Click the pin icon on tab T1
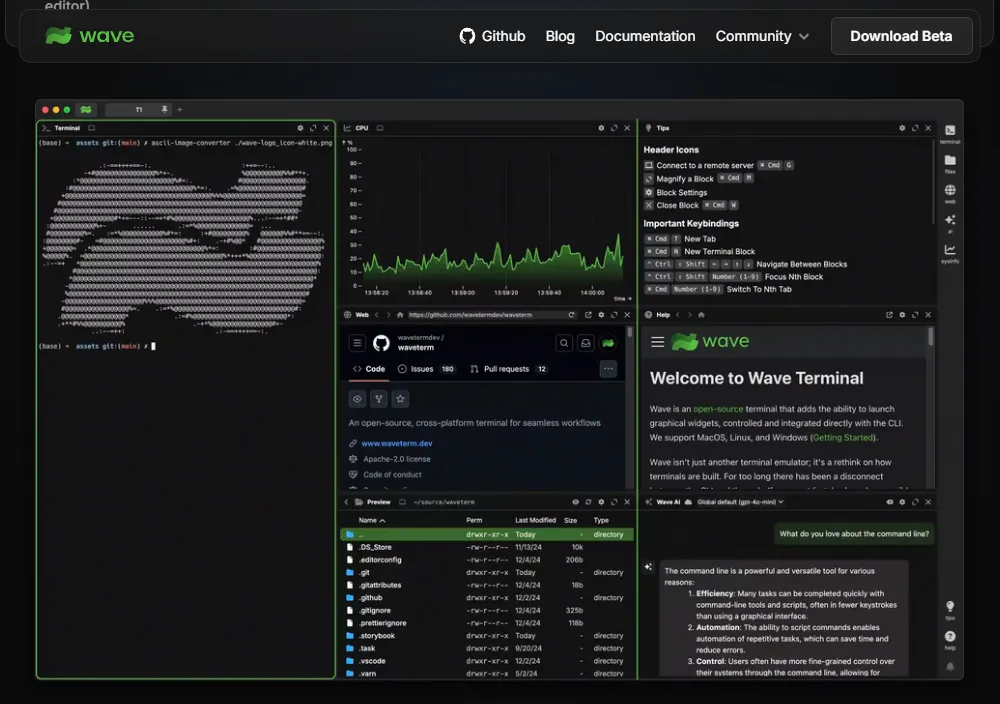 165,110
